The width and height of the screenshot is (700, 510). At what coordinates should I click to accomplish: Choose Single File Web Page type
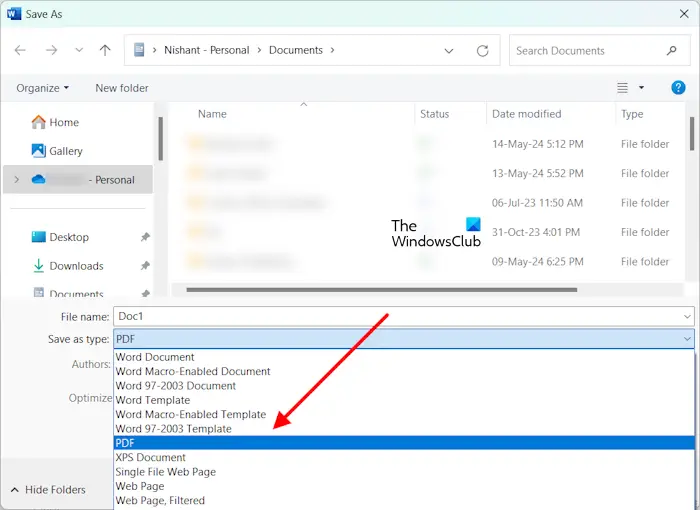tap(404, 472)
